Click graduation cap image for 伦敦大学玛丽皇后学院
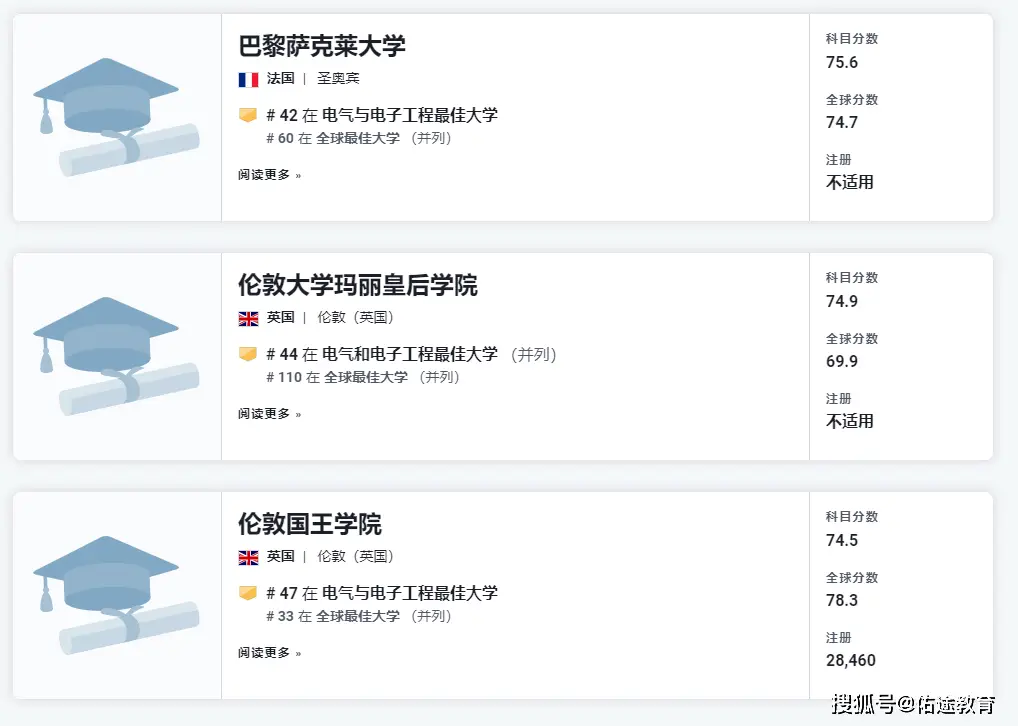 tap(116, 356)
